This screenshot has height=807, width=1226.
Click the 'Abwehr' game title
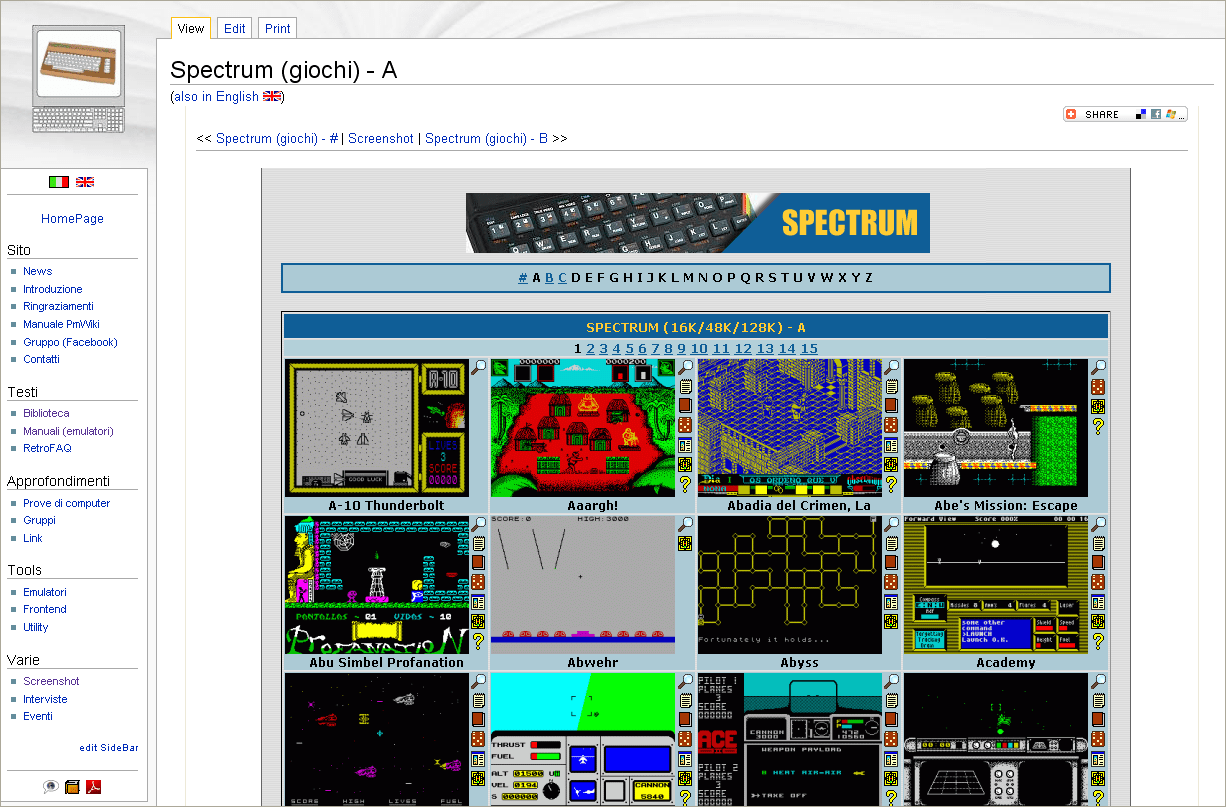pyautogui.click(x=593, y=663)
